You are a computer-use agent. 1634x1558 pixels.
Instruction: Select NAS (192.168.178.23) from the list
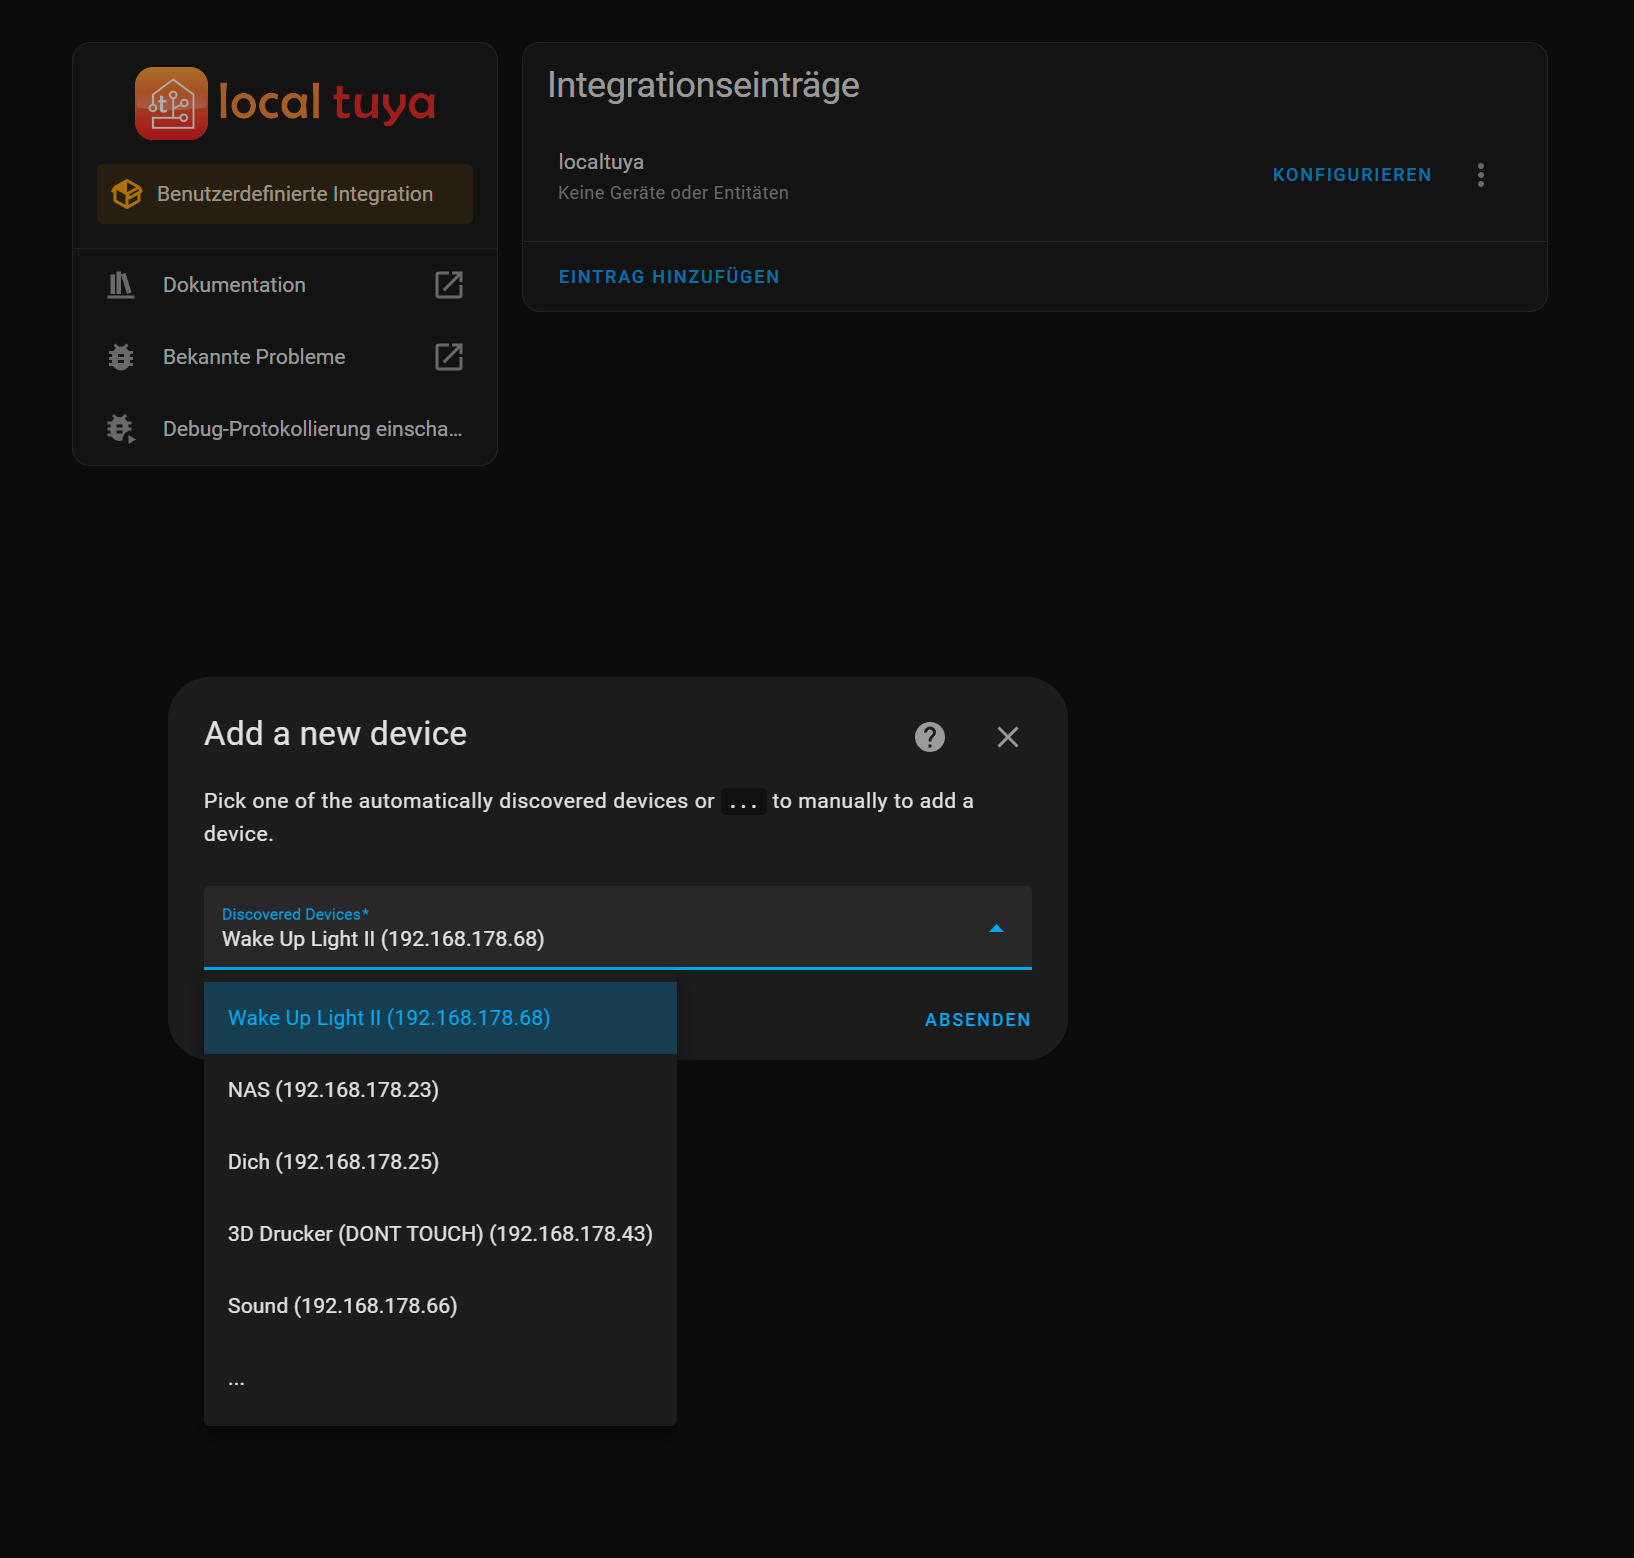click(333, 1089)
